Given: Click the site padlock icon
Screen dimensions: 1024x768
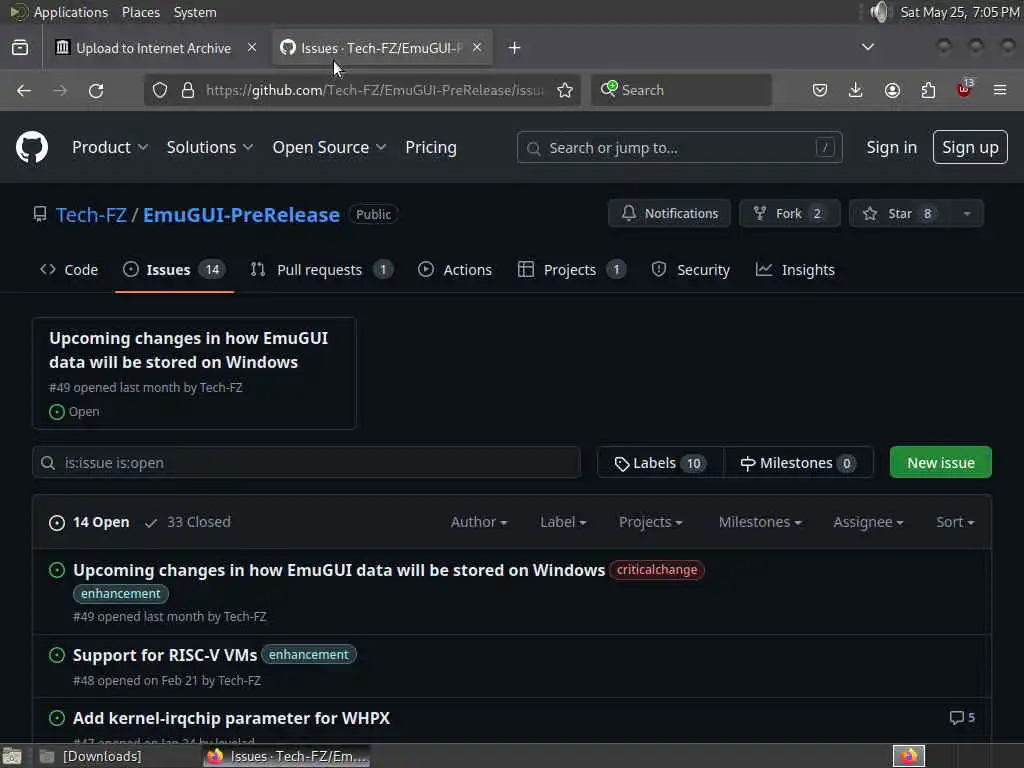Looking at the screenshot, I should tap(187, 90).
